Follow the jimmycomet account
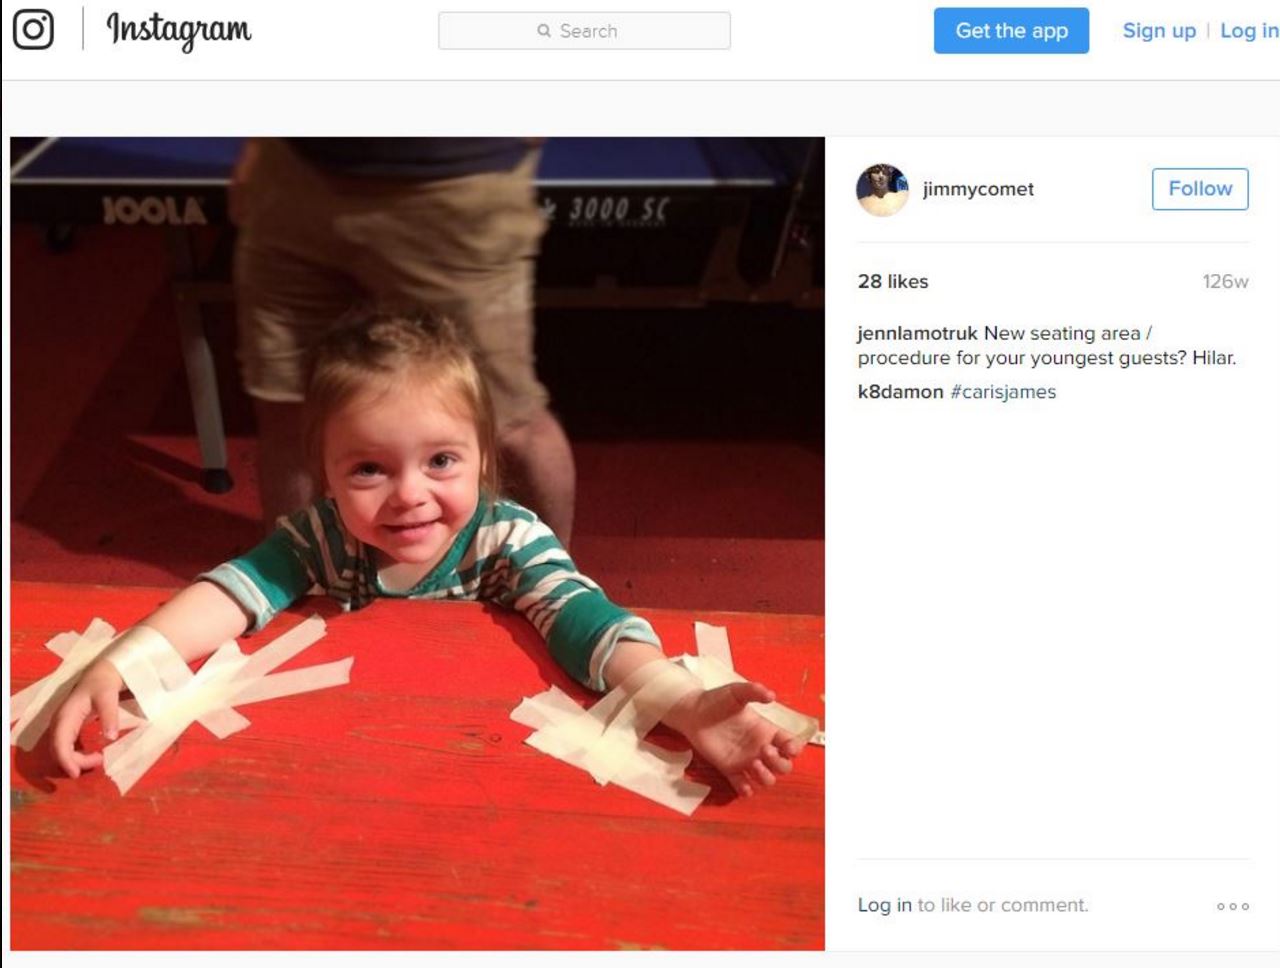1280x968 pixels. (x=1200, y=189)
